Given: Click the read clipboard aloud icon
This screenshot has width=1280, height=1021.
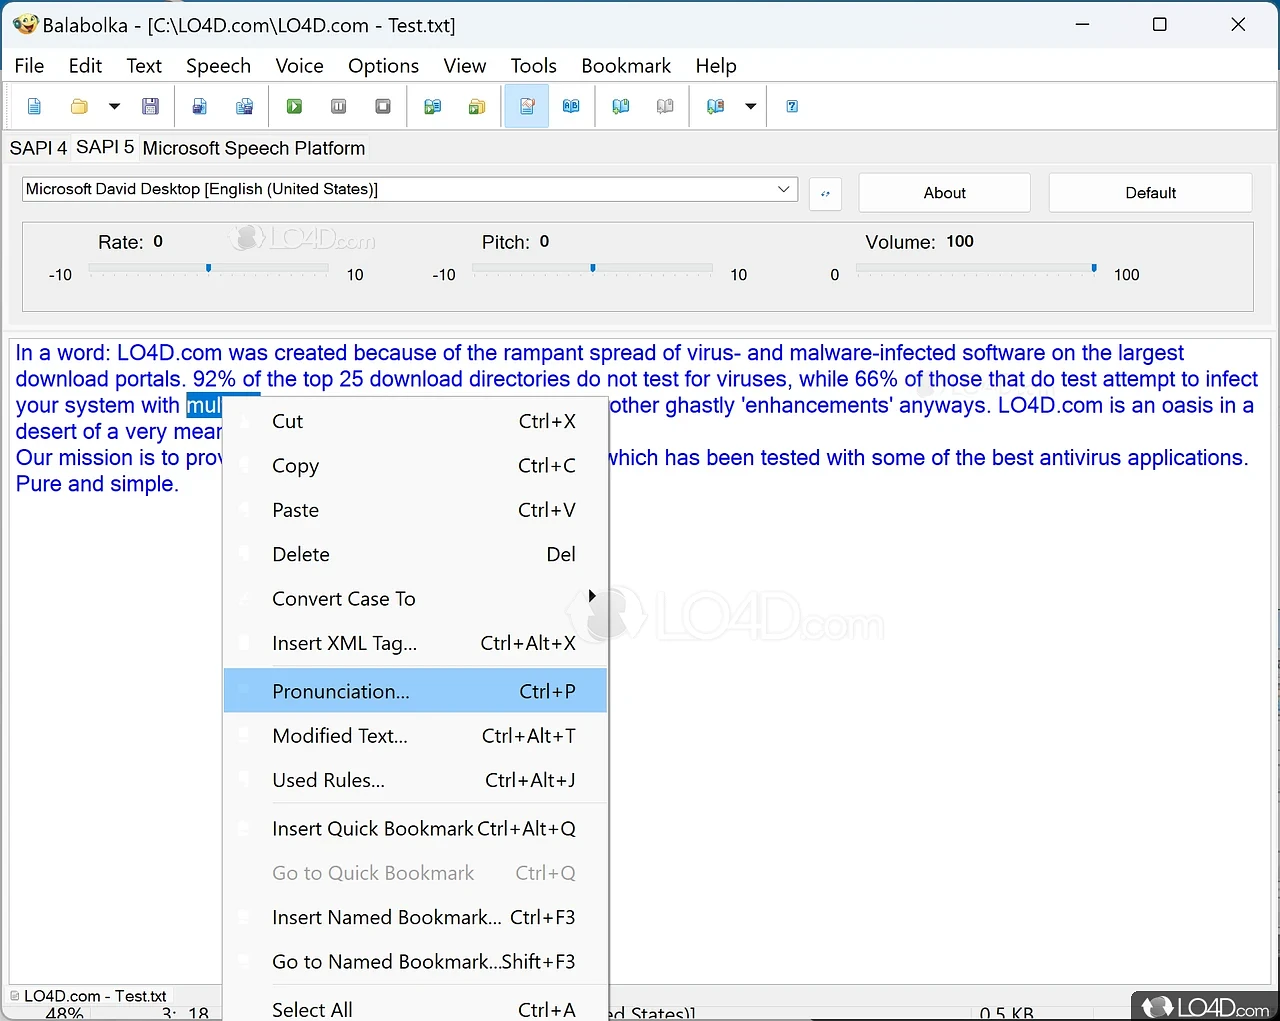Looking at the screenshot, I should 432,107.
